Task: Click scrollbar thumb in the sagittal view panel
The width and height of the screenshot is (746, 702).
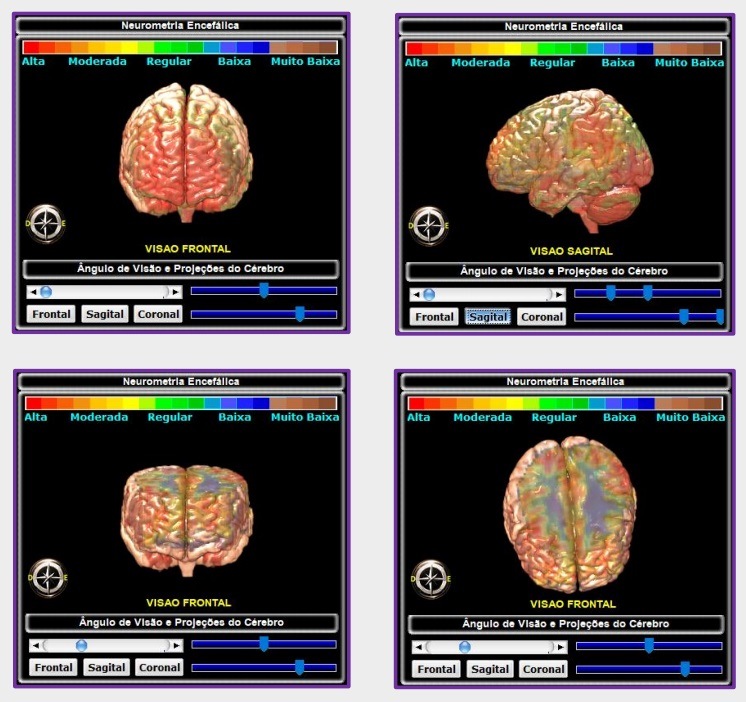Action: click(x=429, y=295)
